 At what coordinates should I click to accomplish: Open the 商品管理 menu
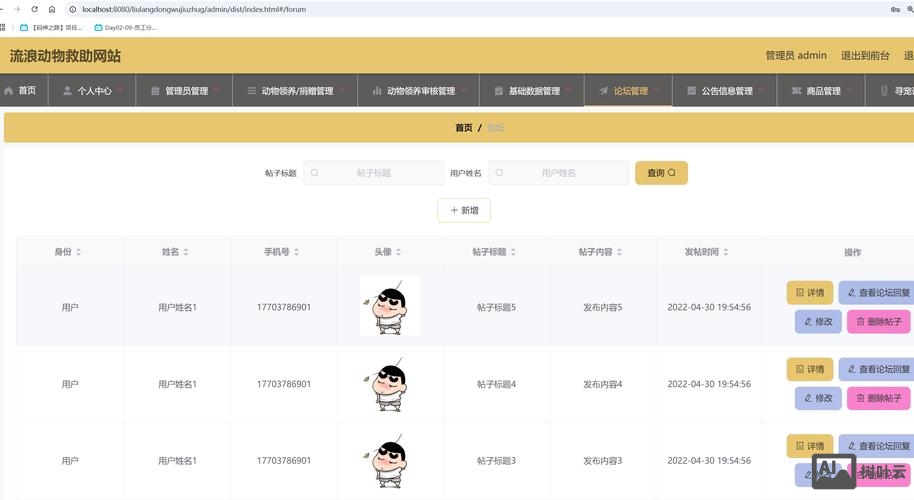(821, 90)
